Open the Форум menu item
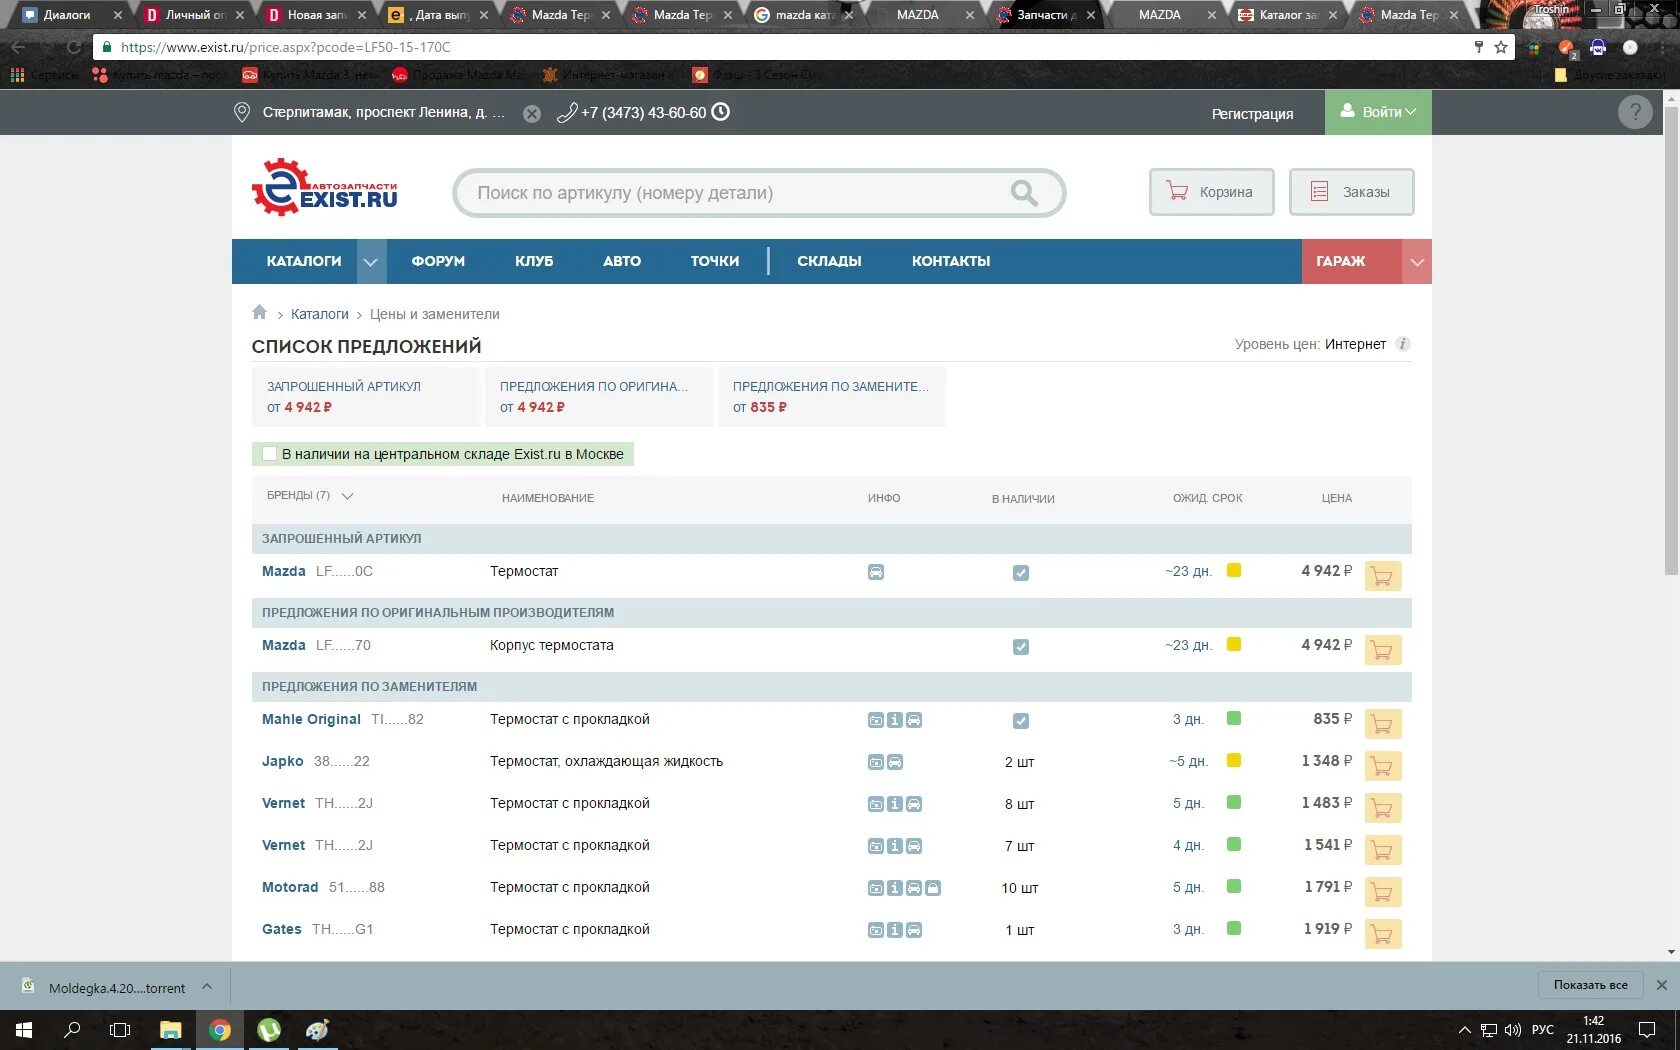The image size is (1680, 1050). tap(438, 261)
